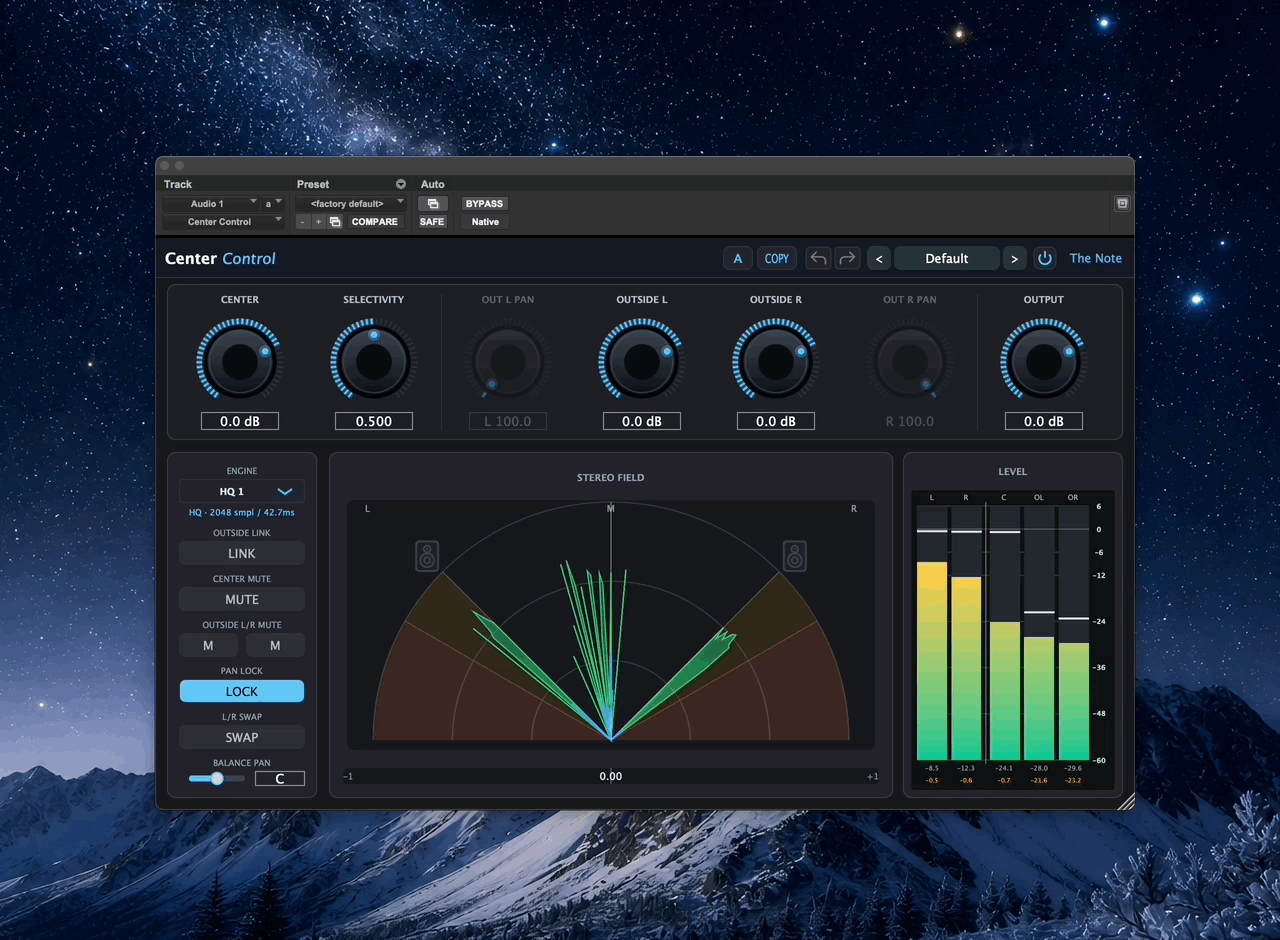The width and height of the screenshot is (1280, 940).
Task: Click the undo arrow icon
Action: (818, 259)
